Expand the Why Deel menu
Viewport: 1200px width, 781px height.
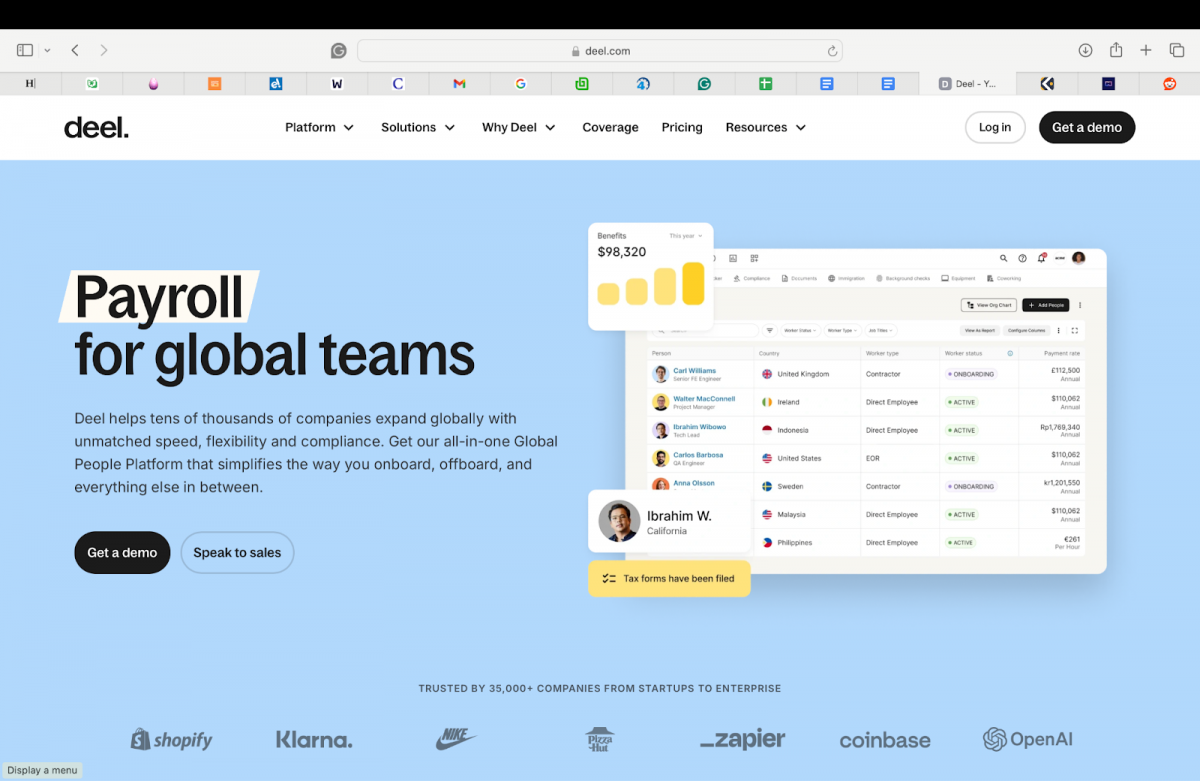519,127
